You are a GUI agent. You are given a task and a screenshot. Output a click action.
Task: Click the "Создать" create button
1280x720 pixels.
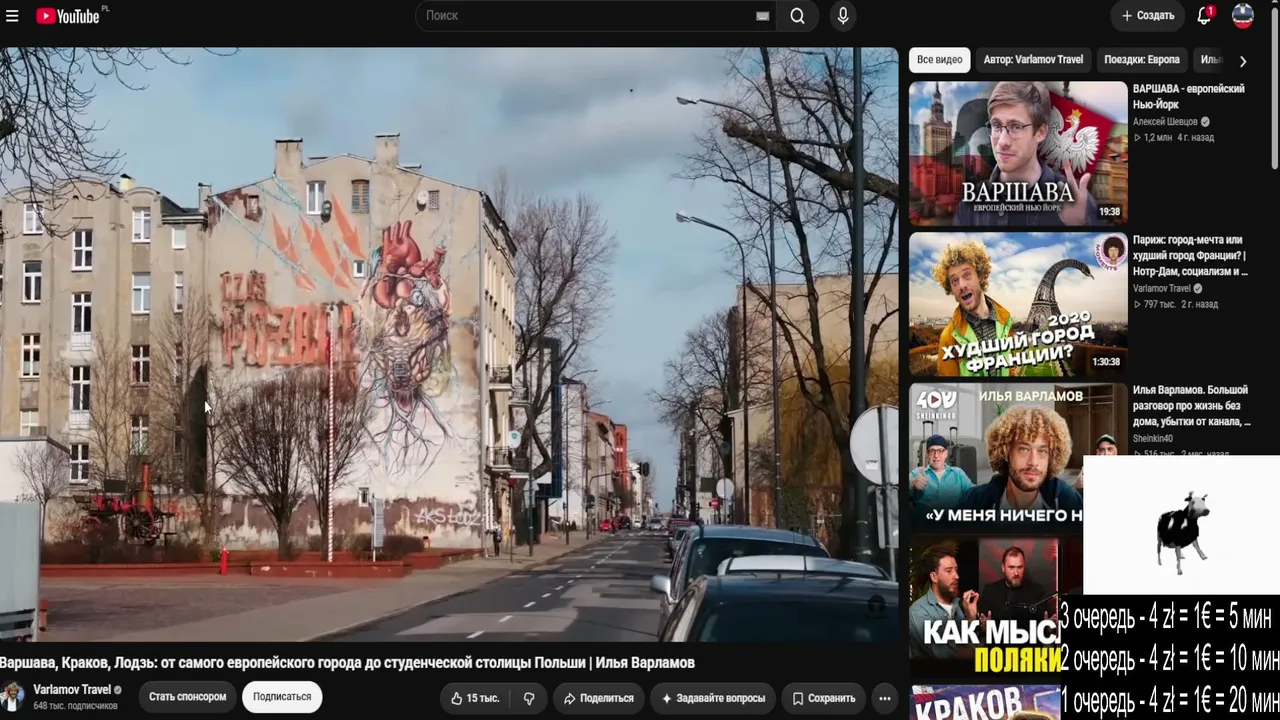click(1148, 16)
